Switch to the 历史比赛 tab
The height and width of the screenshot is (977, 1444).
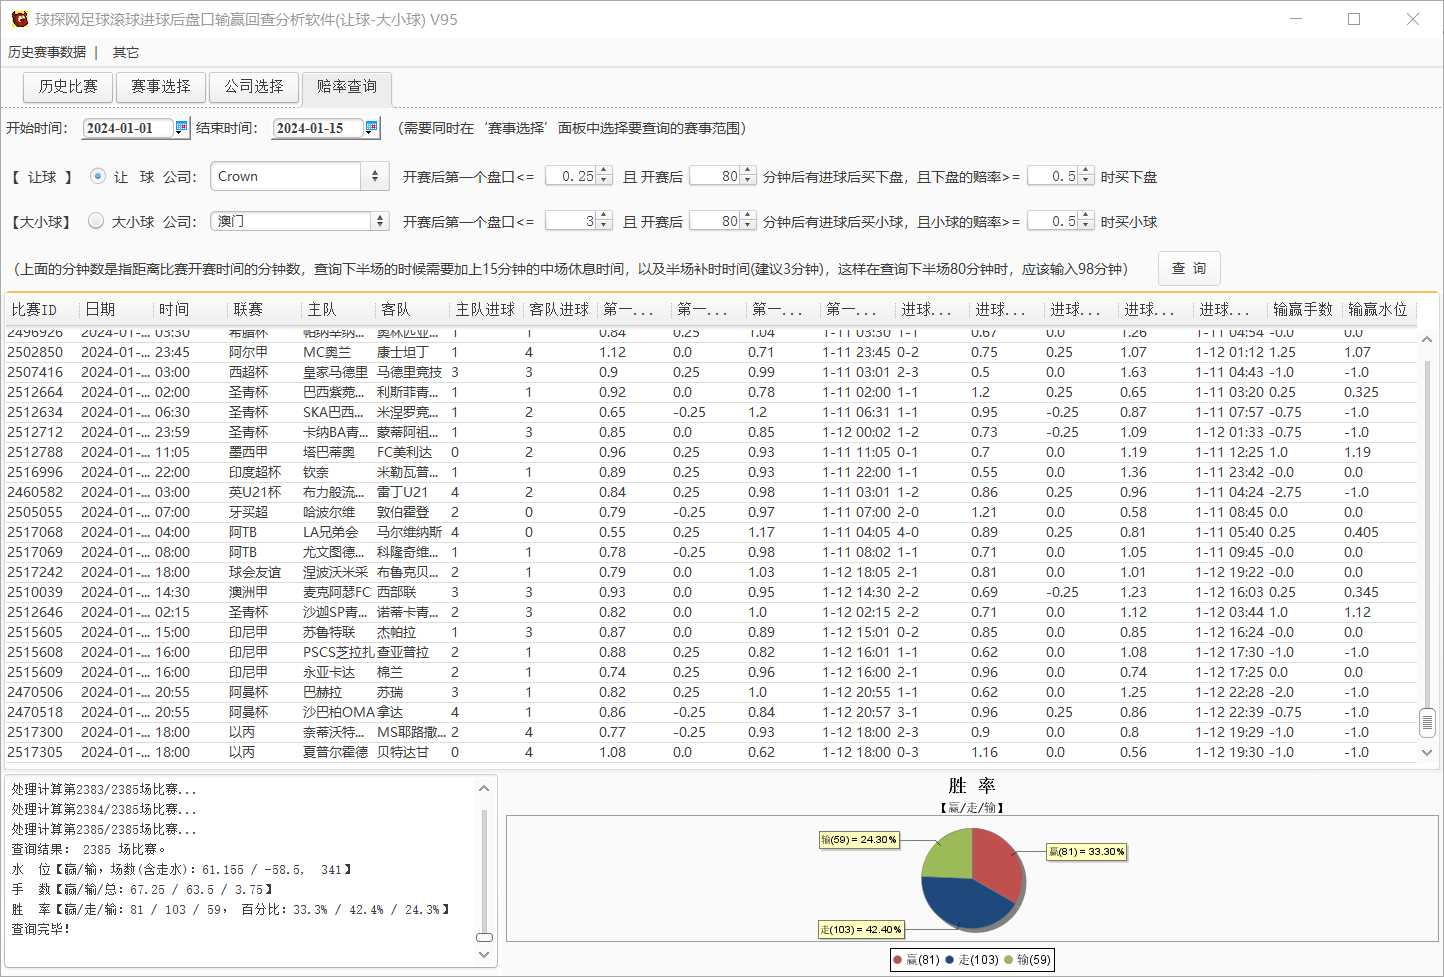[68, 87]
